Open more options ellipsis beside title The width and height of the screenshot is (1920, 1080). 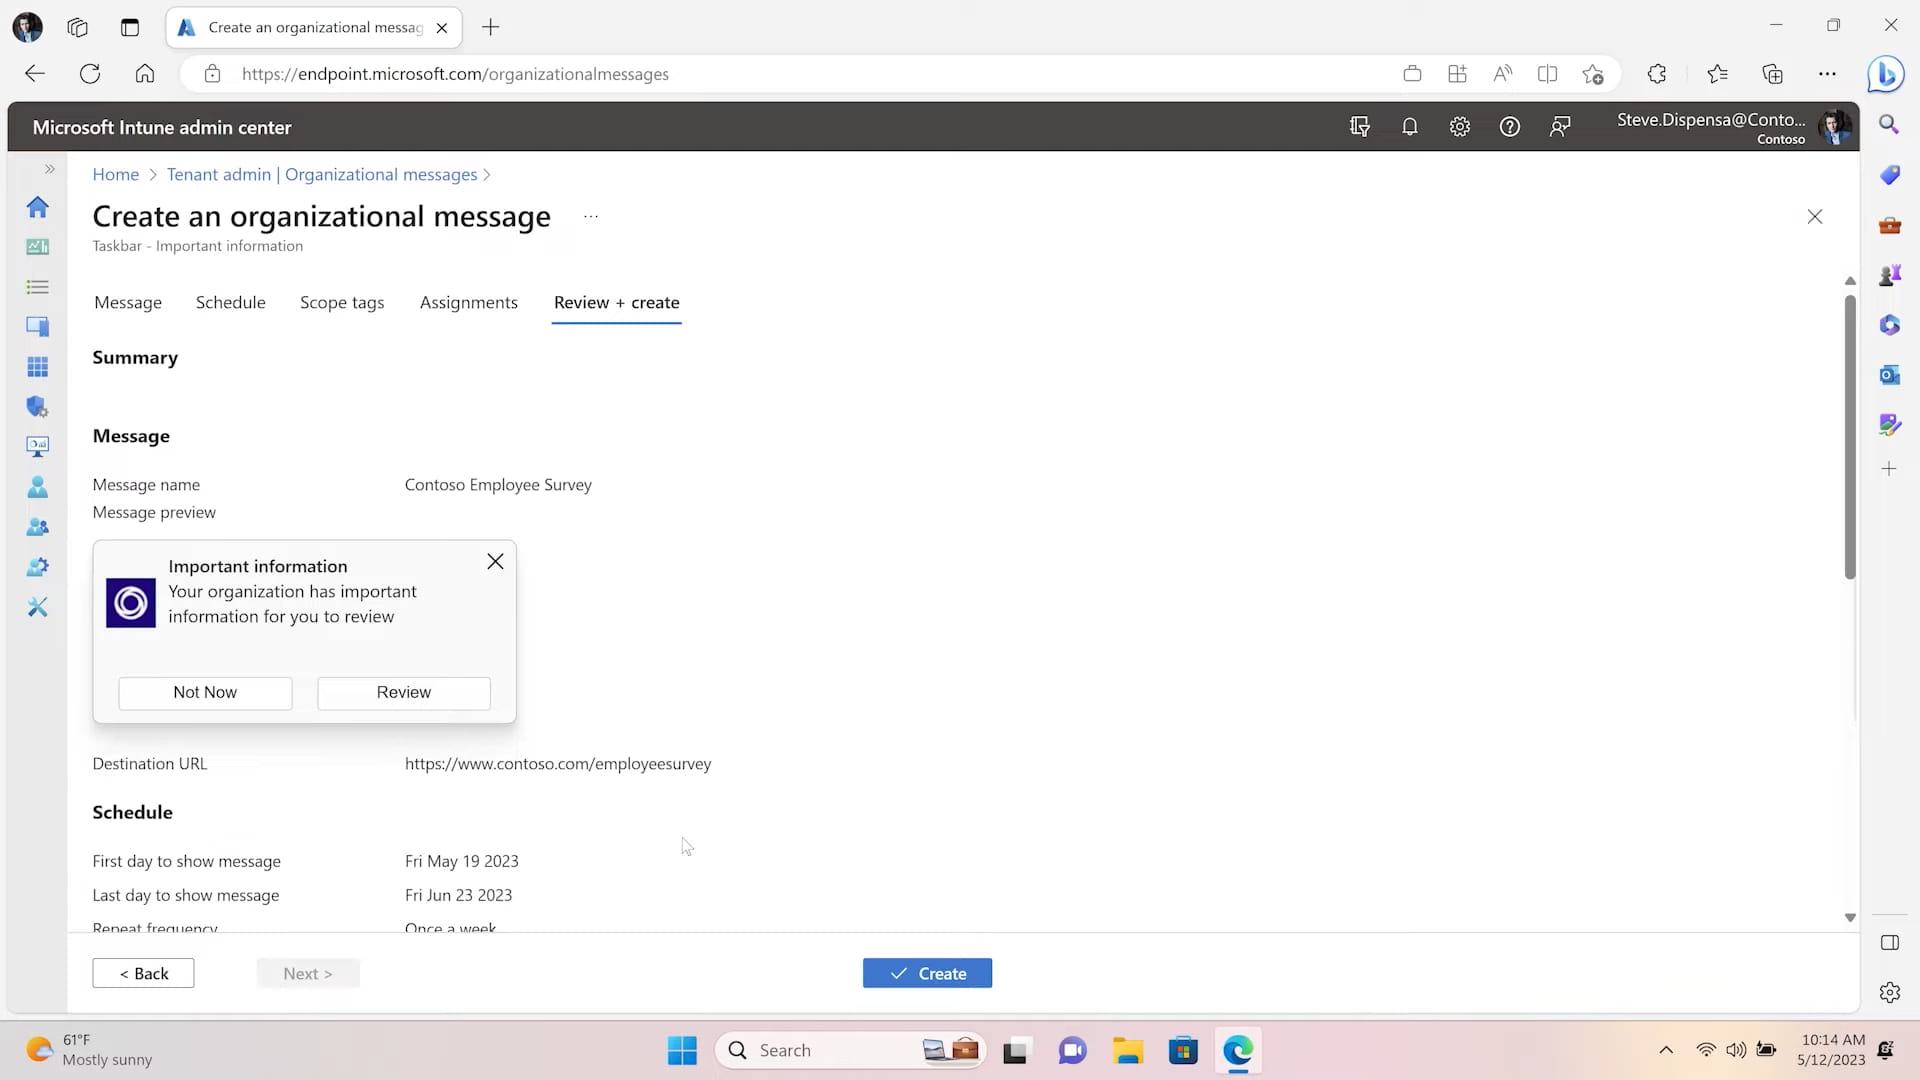tap(591, 217)
